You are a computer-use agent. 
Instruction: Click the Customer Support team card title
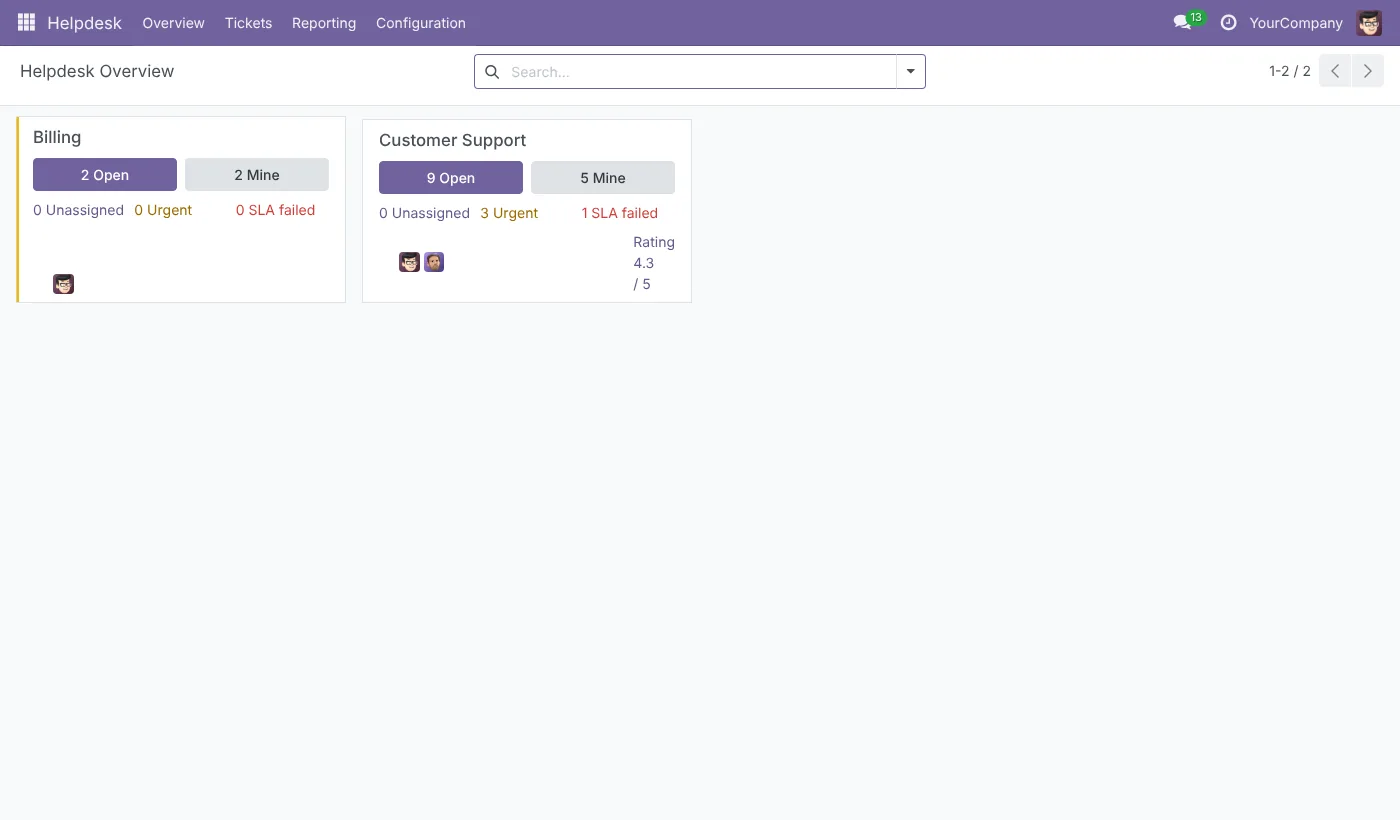tap(452, 140)
